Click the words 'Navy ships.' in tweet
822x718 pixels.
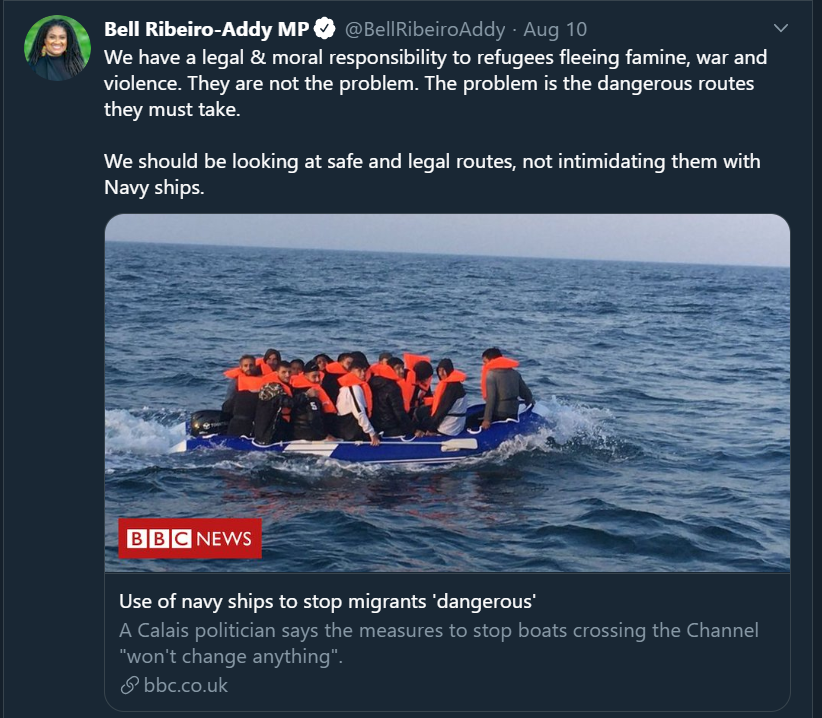coord(154,187)
